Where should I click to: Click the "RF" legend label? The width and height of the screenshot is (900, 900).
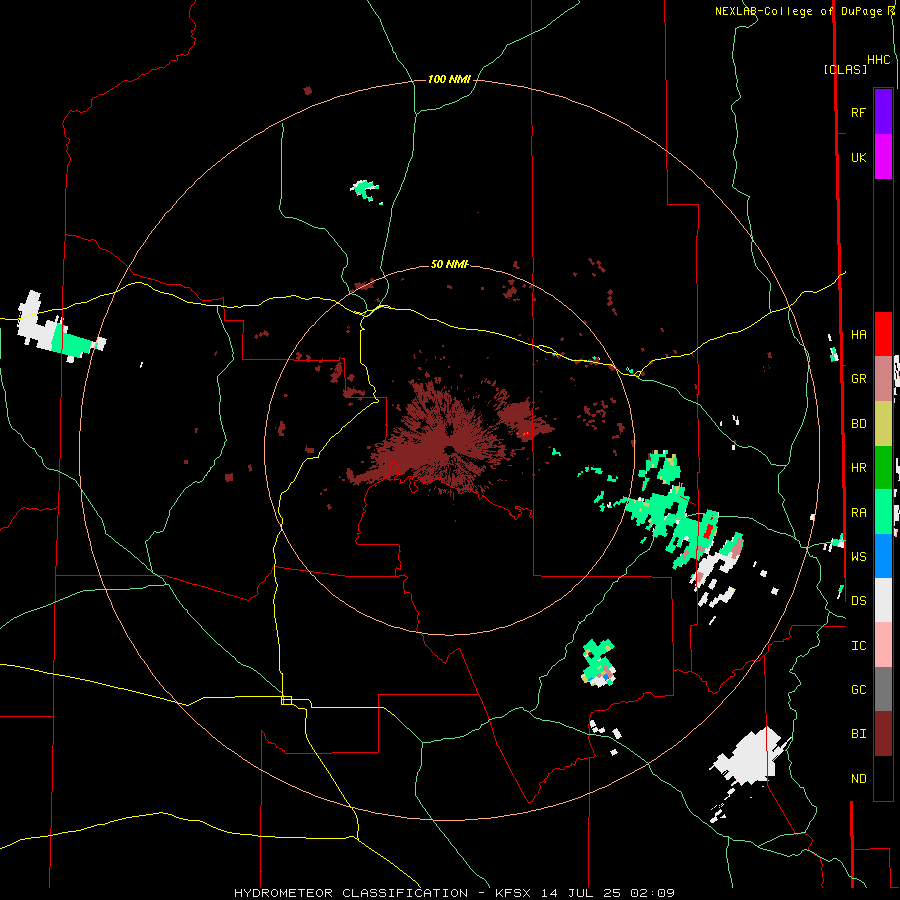click(858, 112)
